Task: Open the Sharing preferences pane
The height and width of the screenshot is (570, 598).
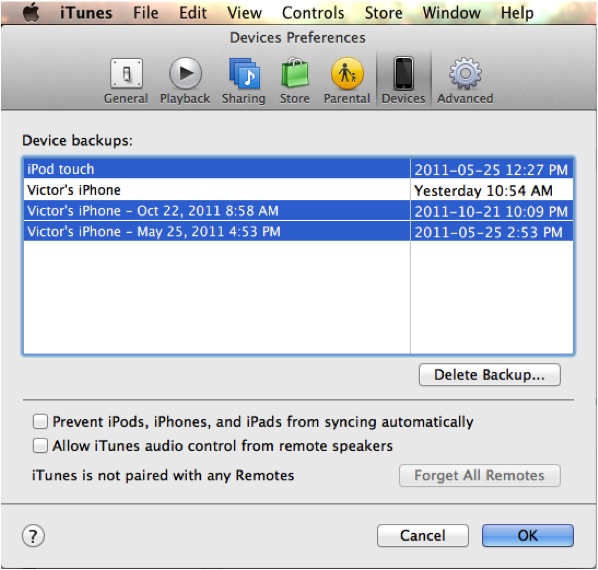Action: tap(244, 81)
